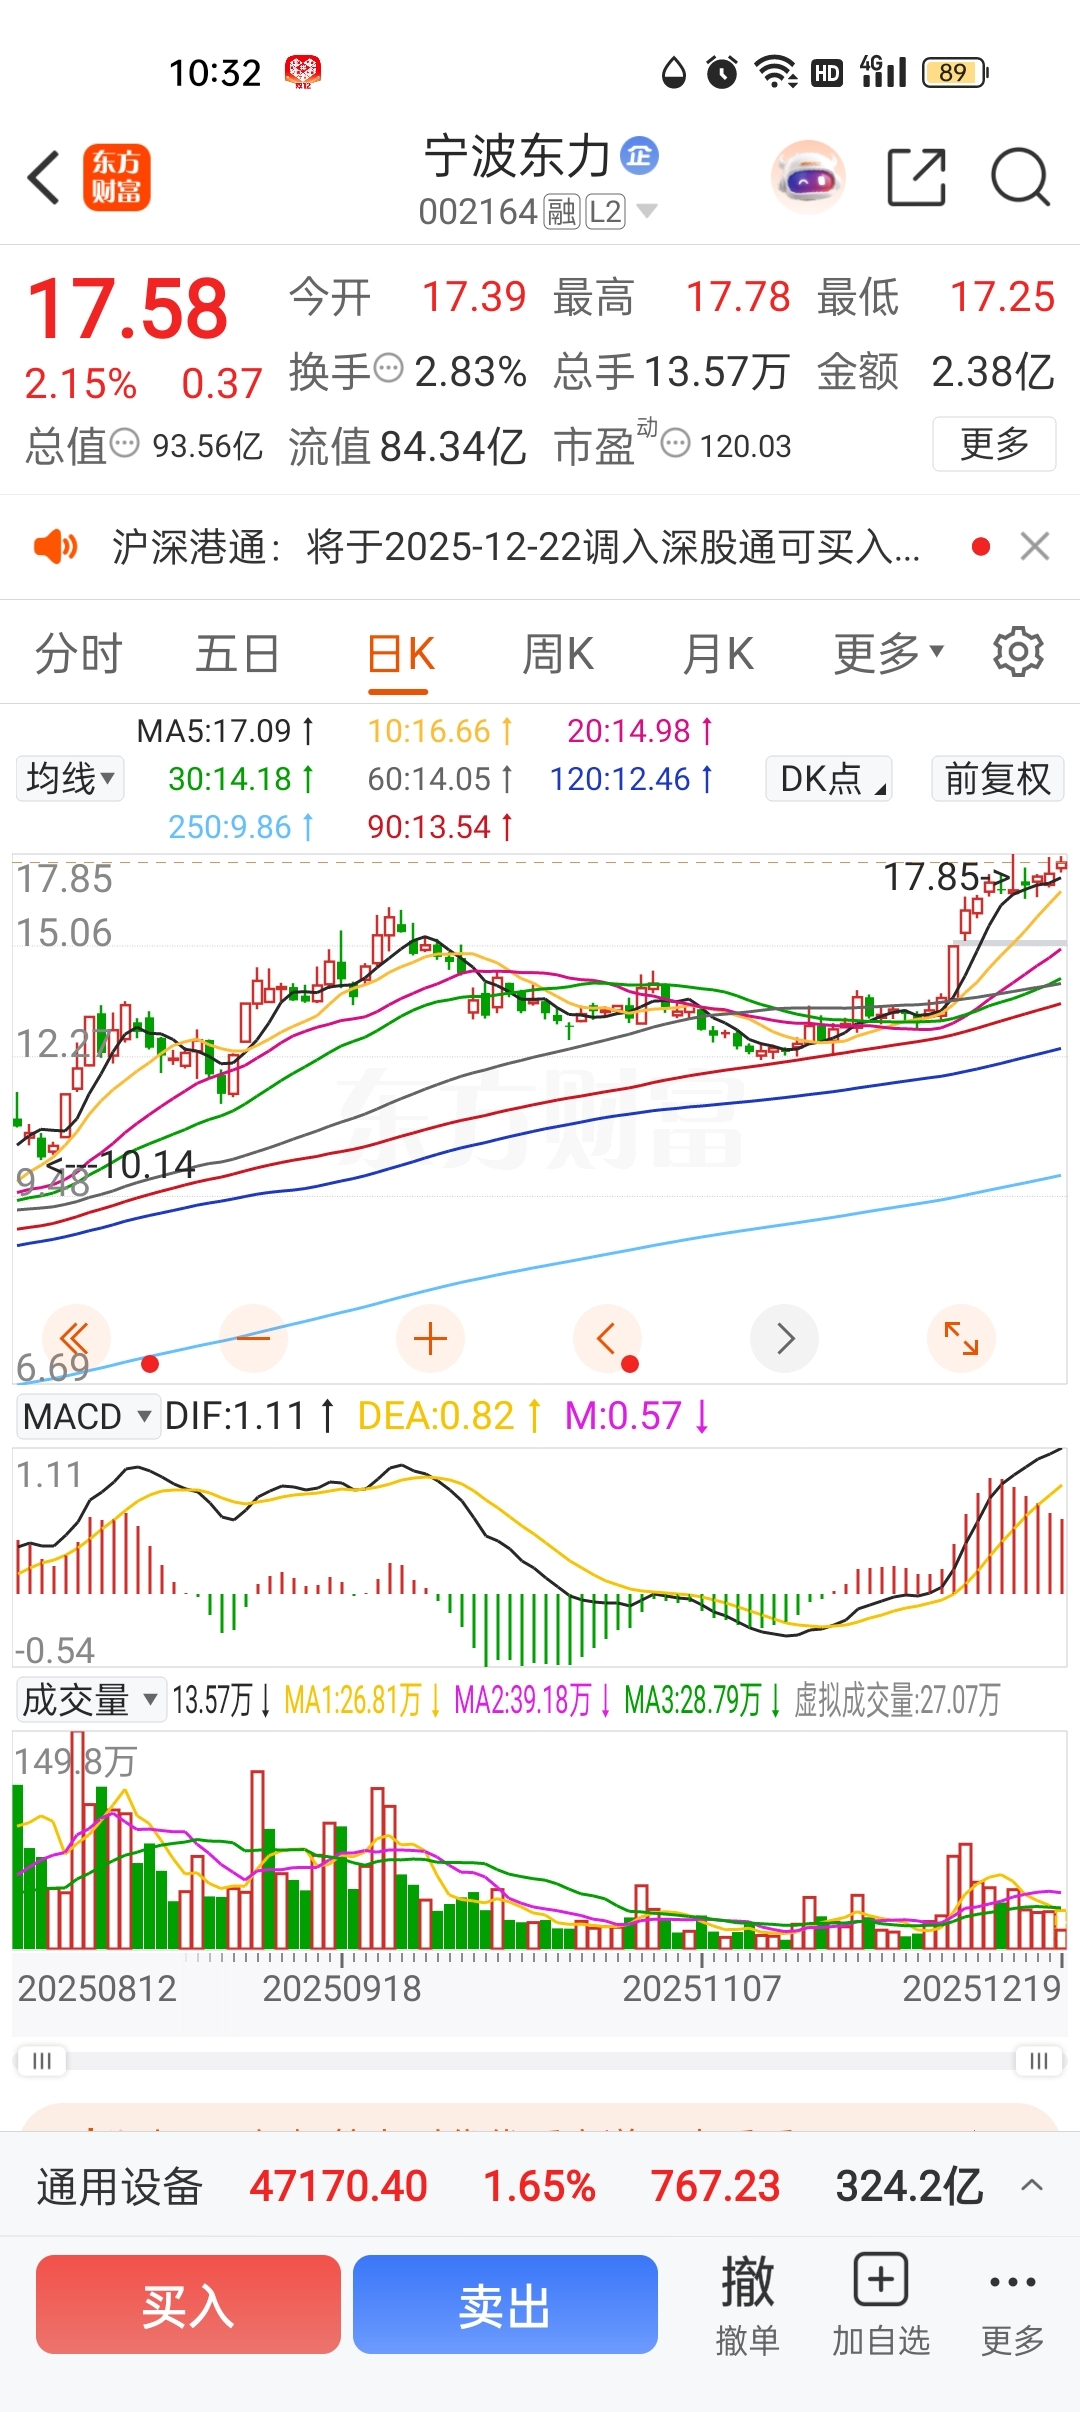Tap the volume bar chart
The image size is (1080, 2412).
pyautogui.click(x=540, y=1840)
